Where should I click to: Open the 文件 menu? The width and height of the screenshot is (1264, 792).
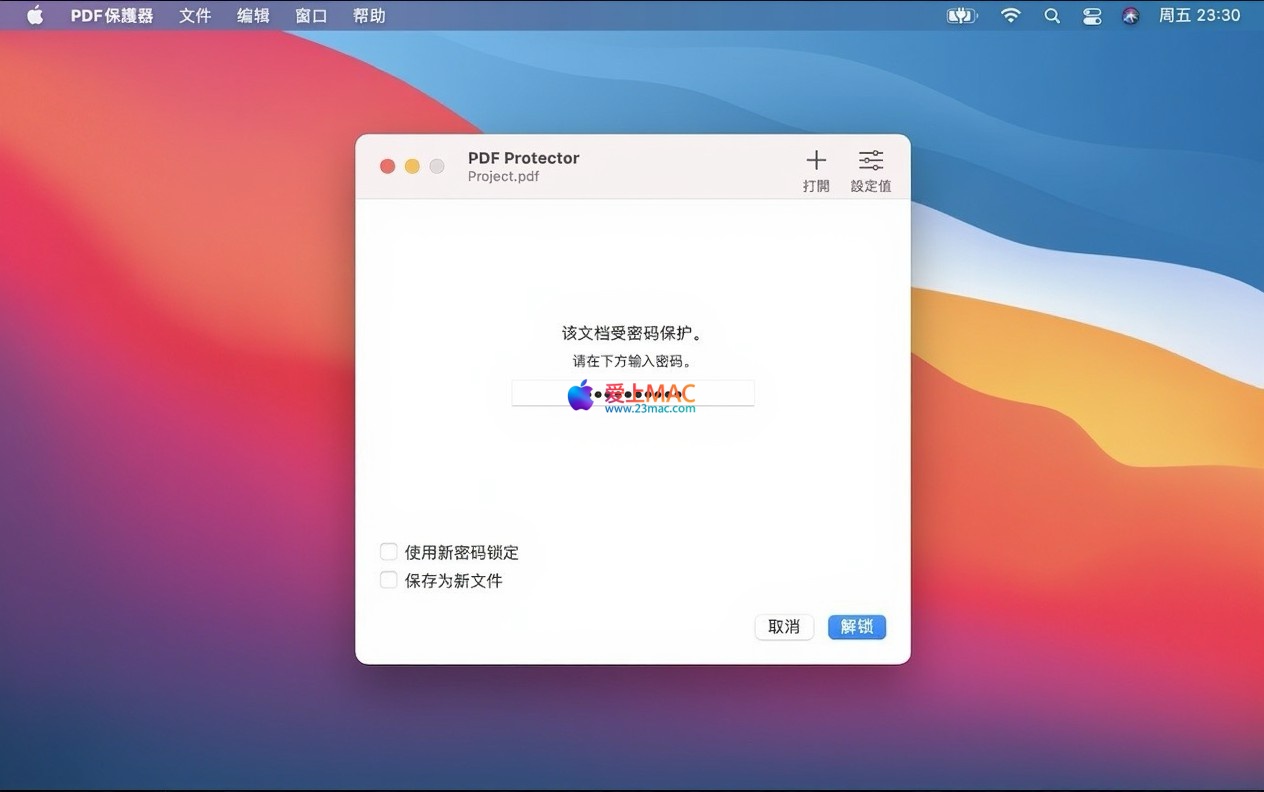(195, 16)
